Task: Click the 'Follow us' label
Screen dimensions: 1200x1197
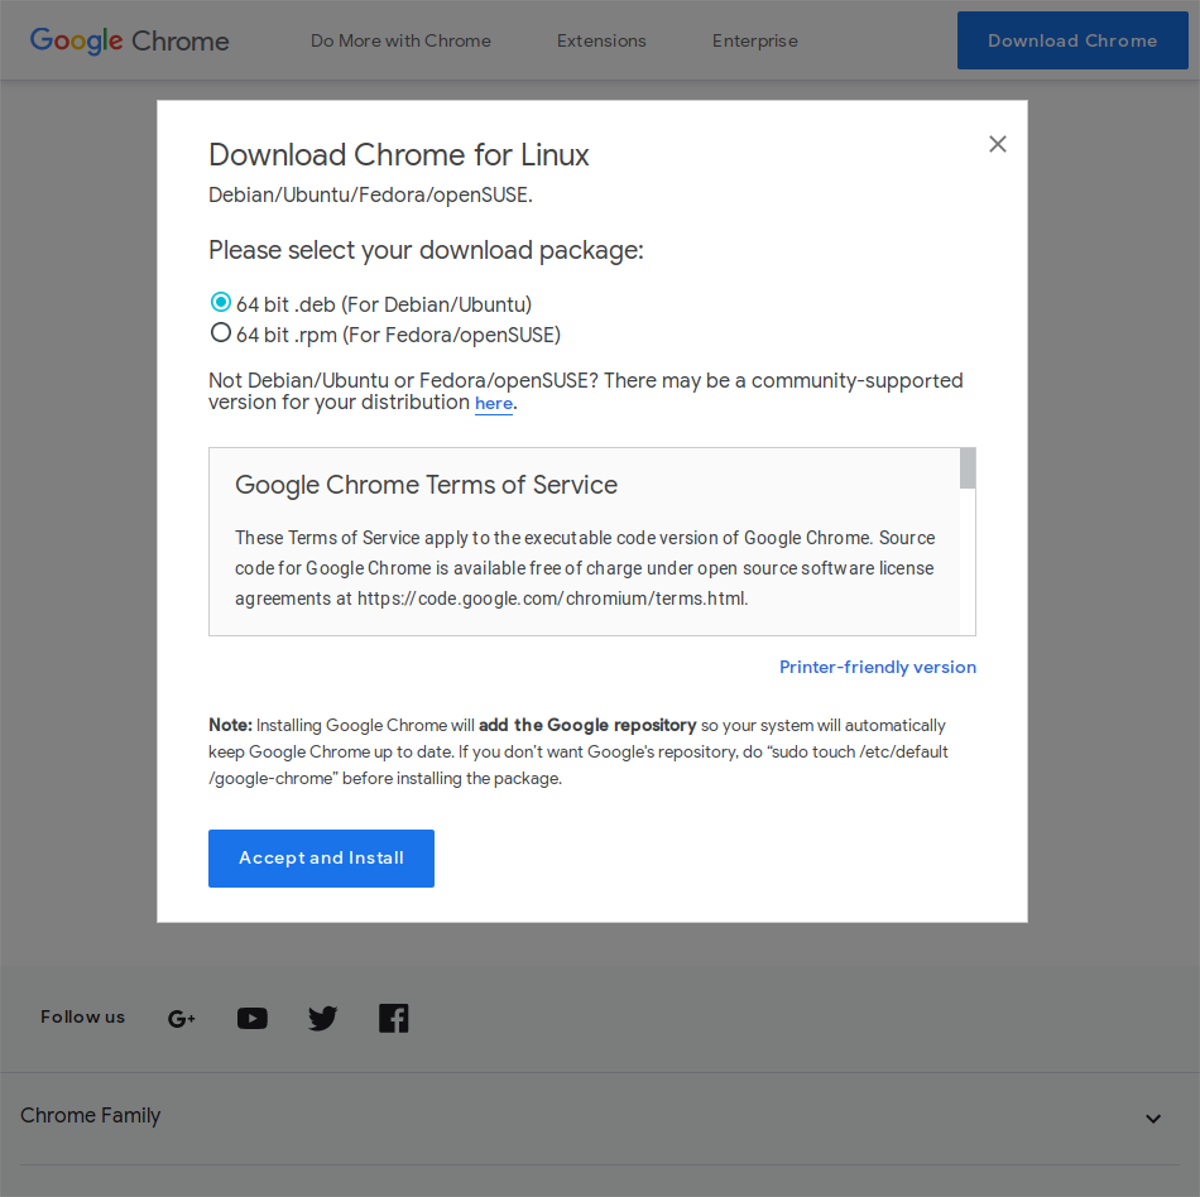Action: point(83,1017)
